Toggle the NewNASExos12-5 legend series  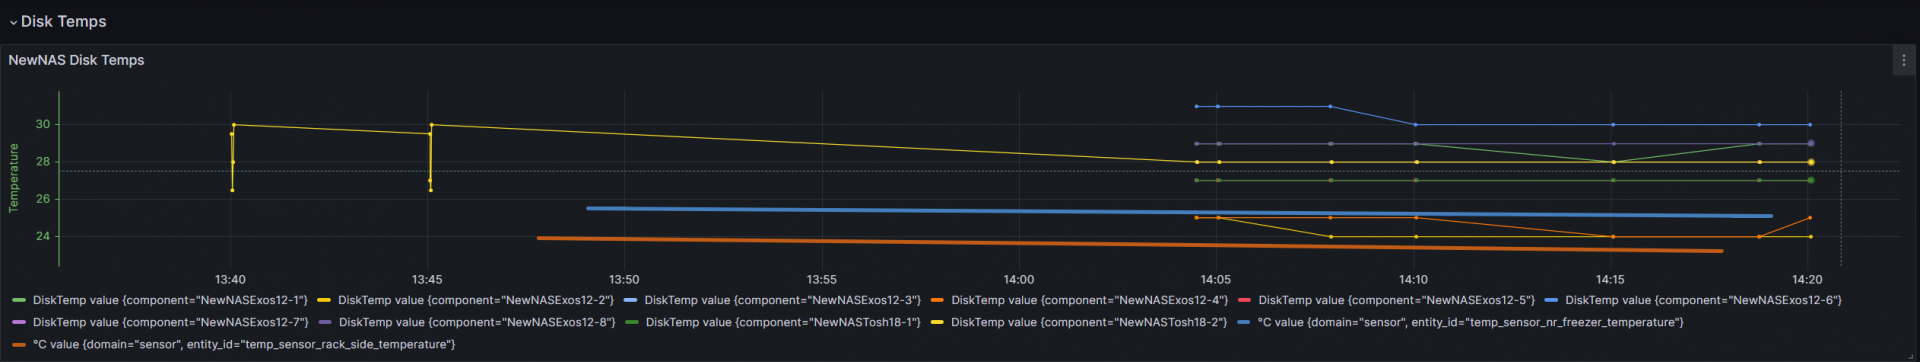[1396, 300]
